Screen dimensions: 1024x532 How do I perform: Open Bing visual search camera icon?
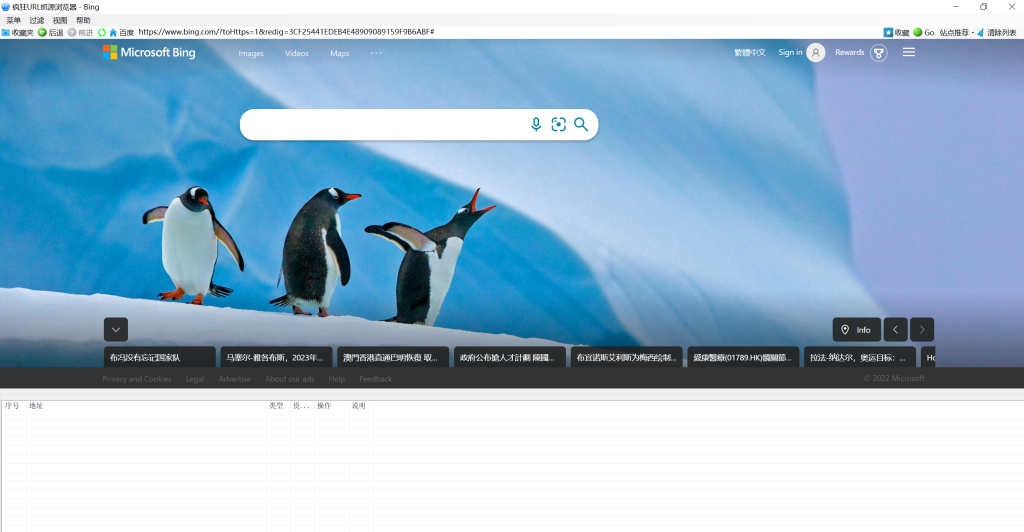click(558, 125)
